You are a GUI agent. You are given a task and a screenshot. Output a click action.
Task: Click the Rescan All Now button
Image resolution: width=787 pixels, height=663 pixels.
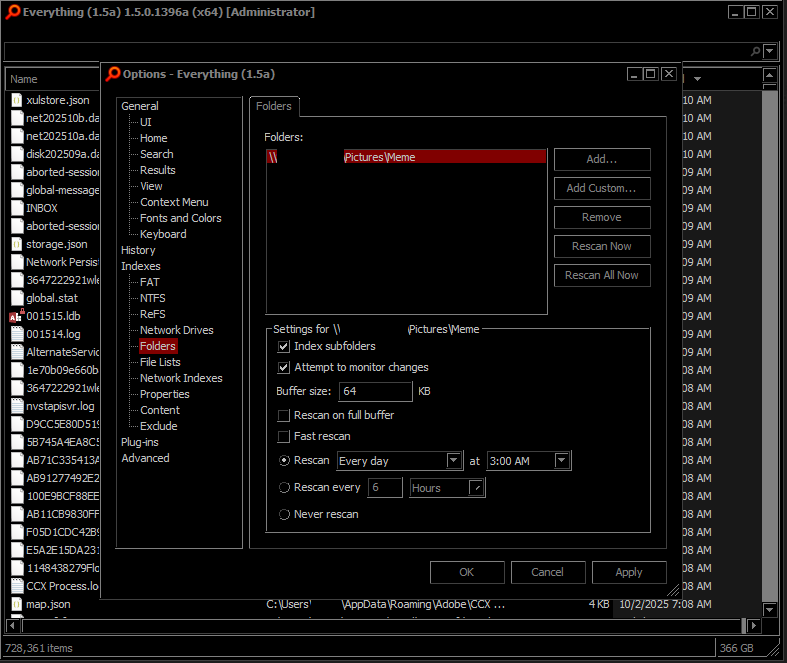(601, 275)
